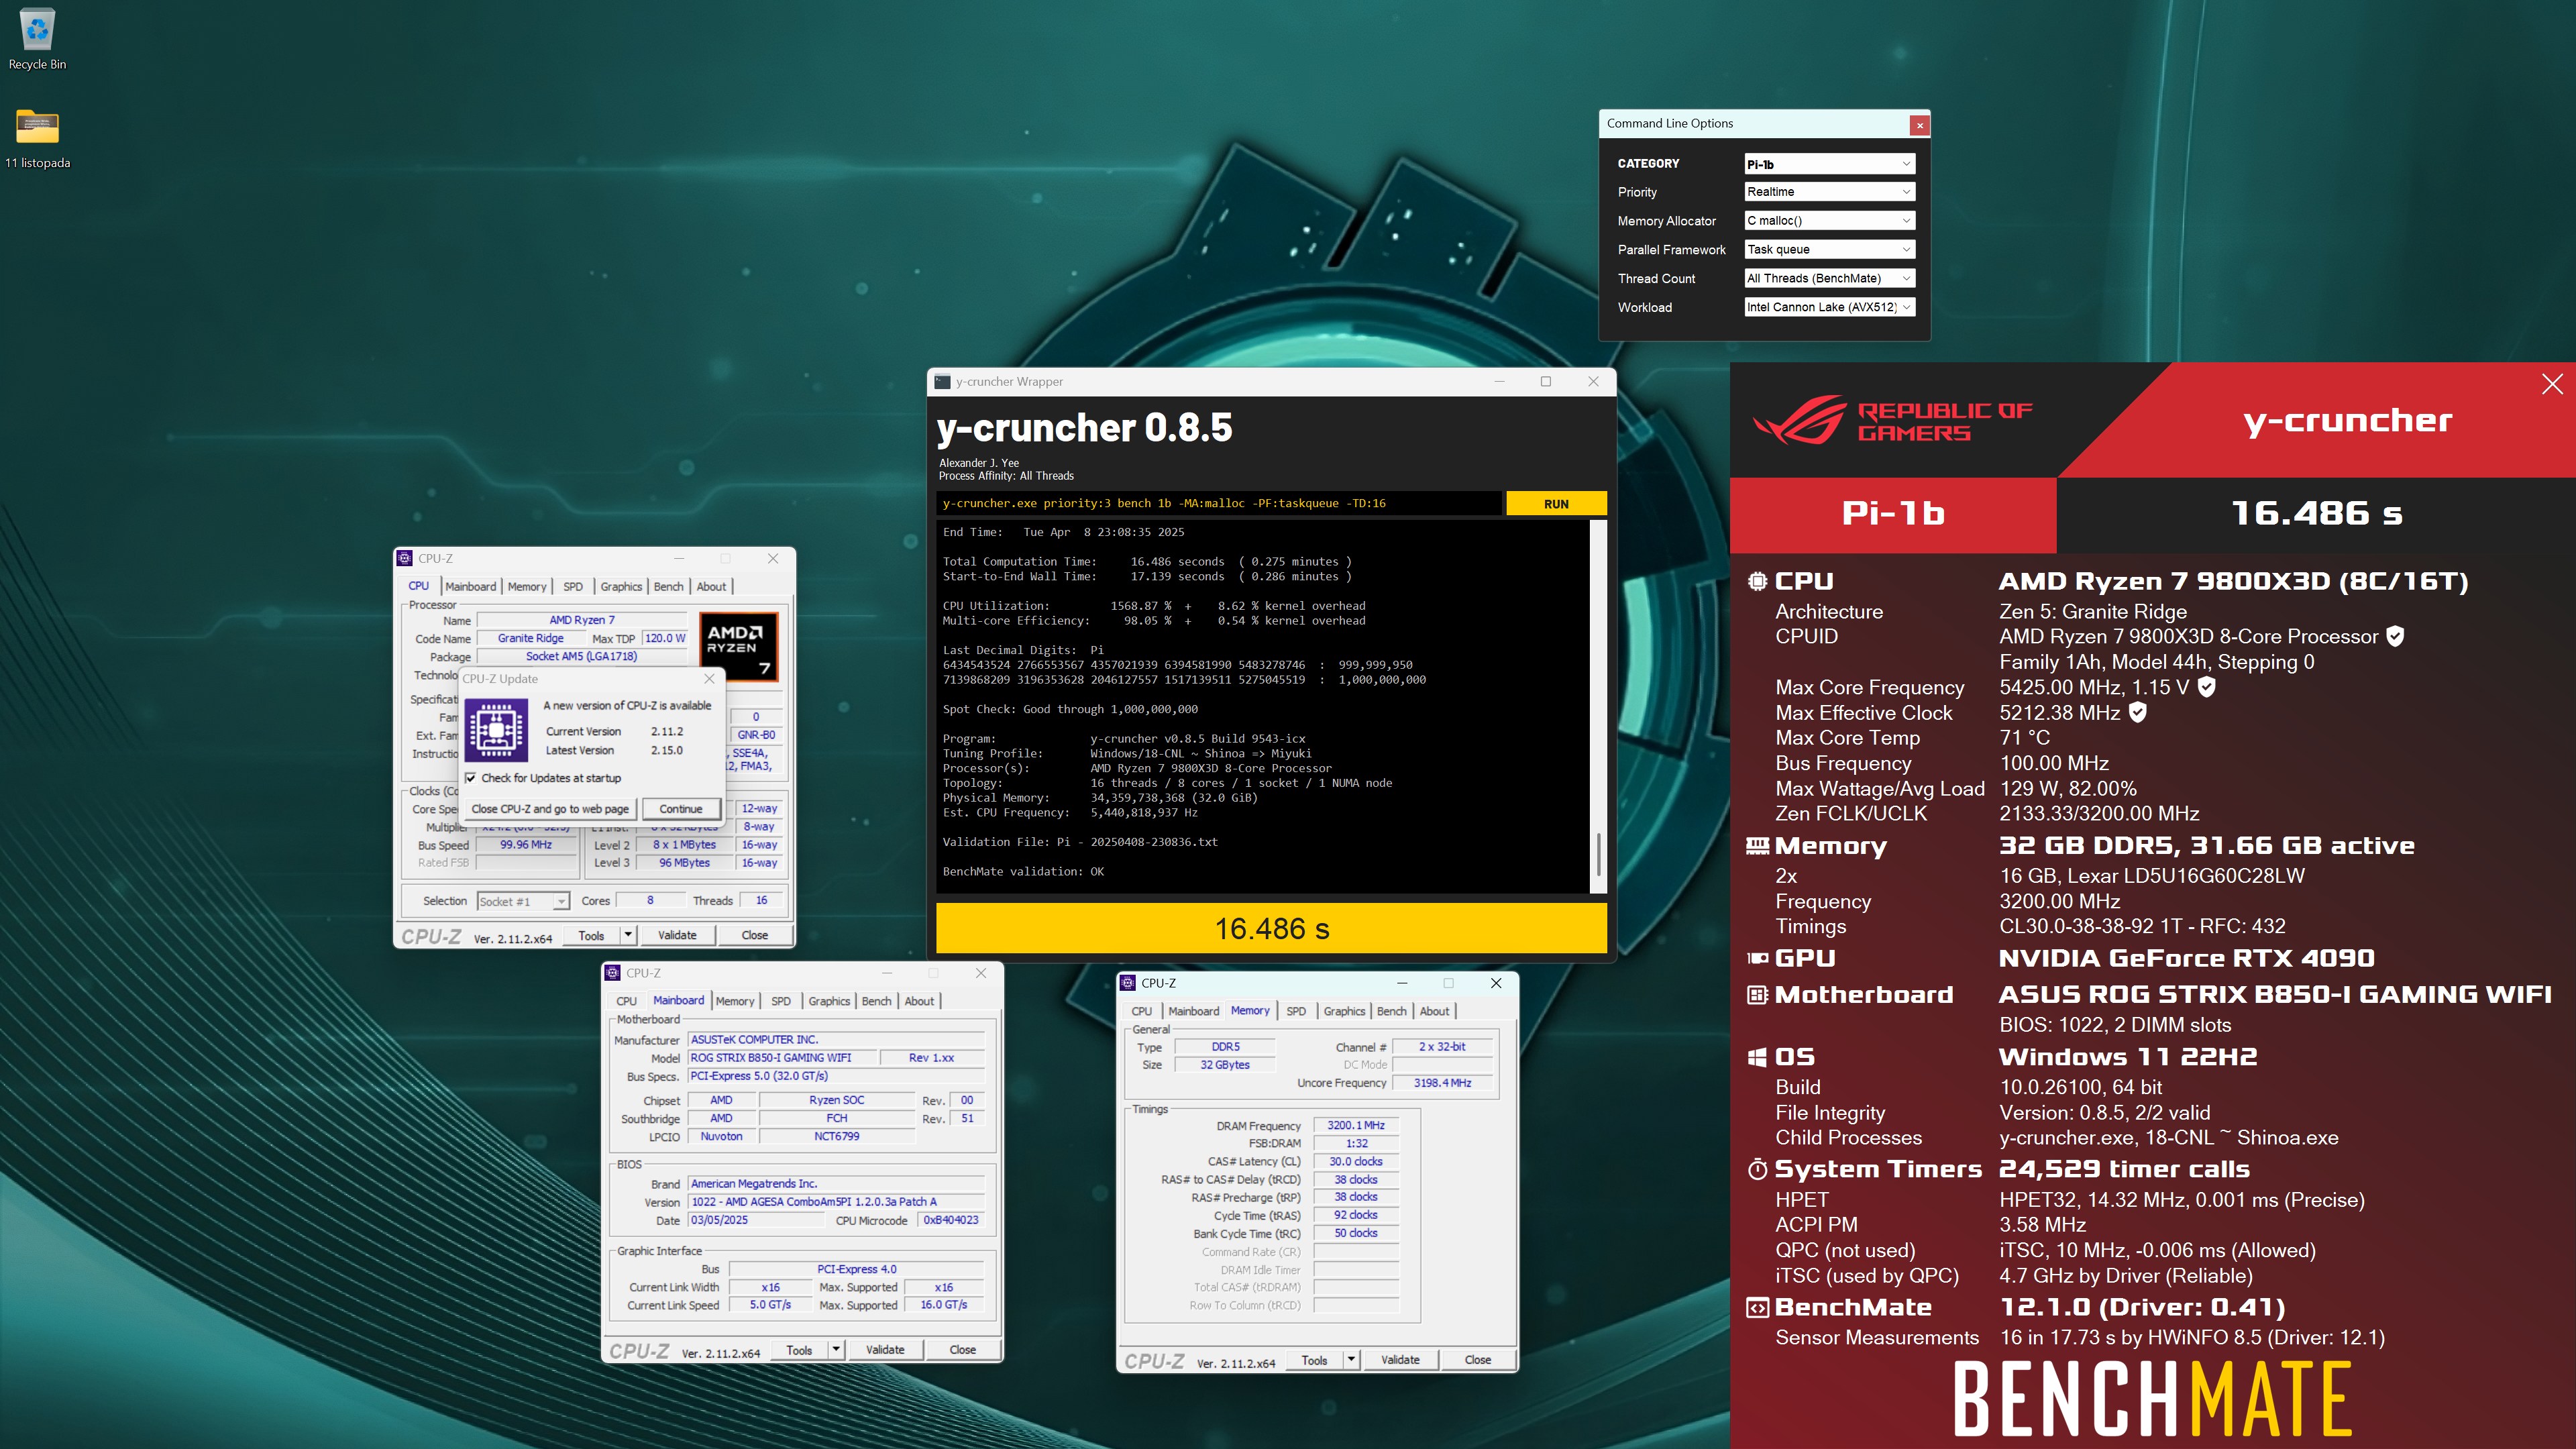Click the GPU section icon in BenchMate
The image size is (2576, 1449).
click(1757, 958)
